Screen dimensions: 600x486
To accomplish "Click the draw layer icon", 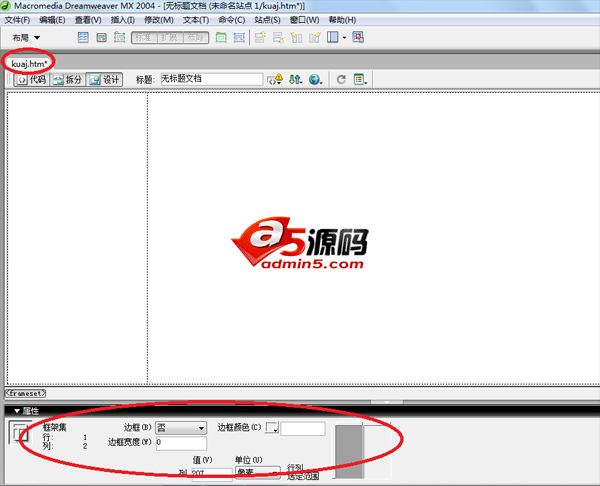I will click(x=120, y=38).
